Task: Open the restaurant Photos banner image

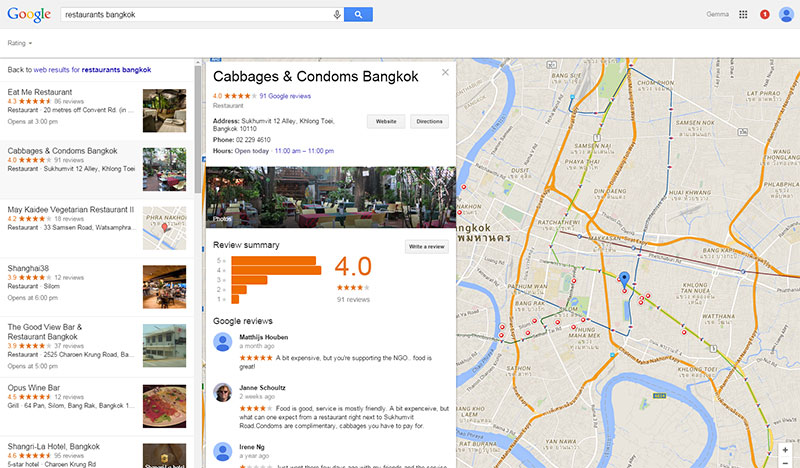Action: 331,197
